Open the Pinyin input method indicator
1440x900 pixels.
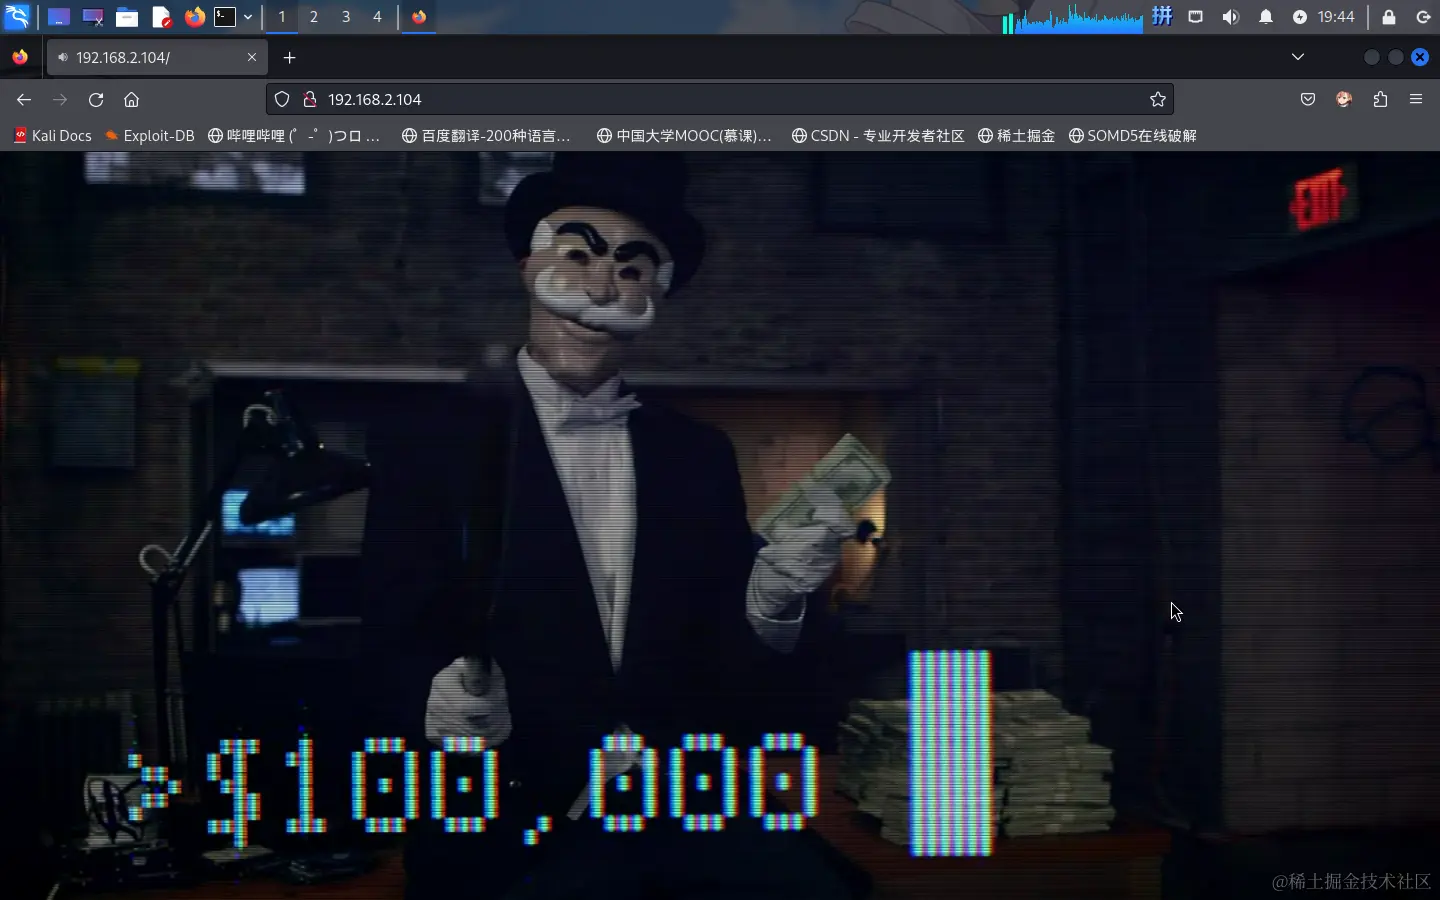coord(1162,16)
